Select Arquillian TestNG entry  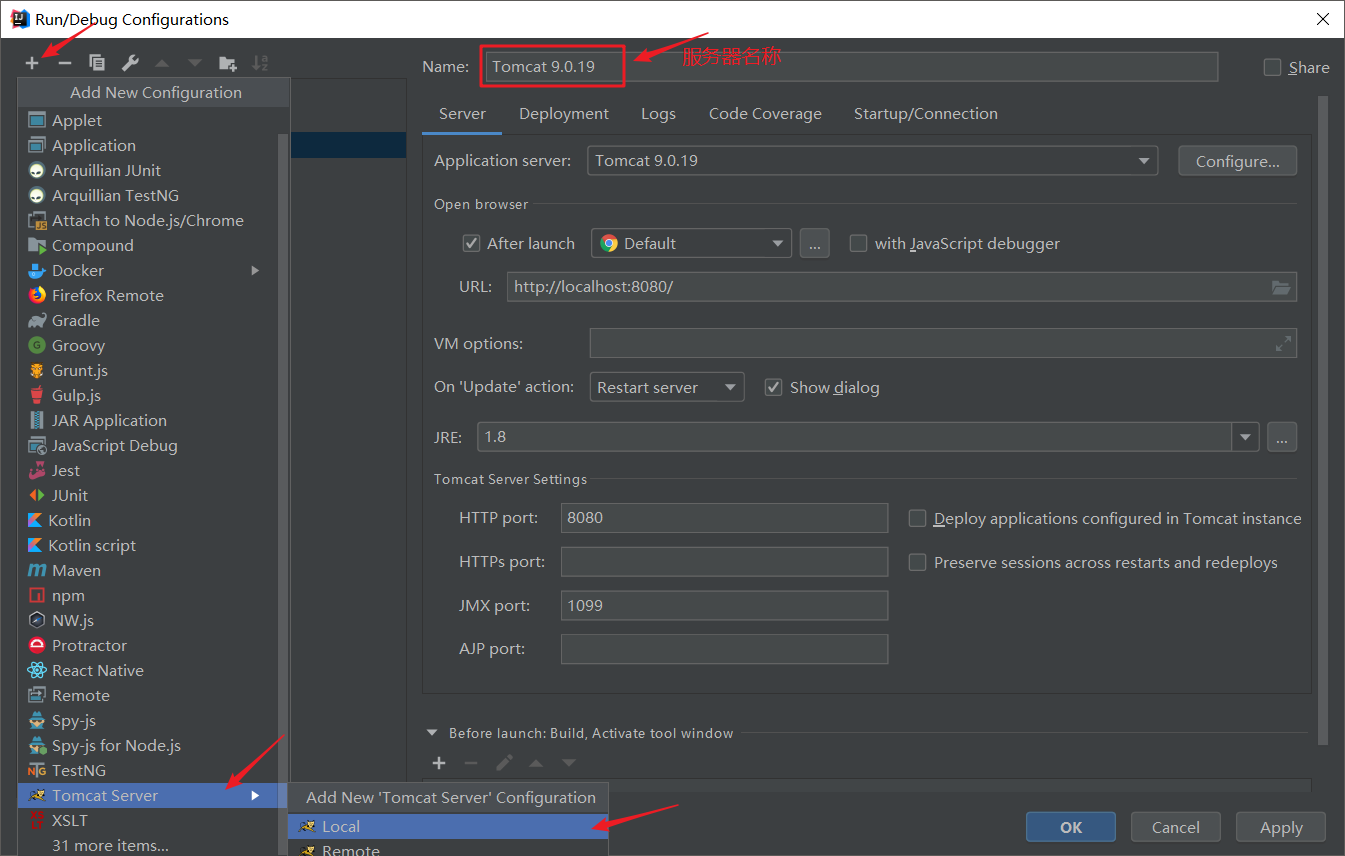point(147,195)
